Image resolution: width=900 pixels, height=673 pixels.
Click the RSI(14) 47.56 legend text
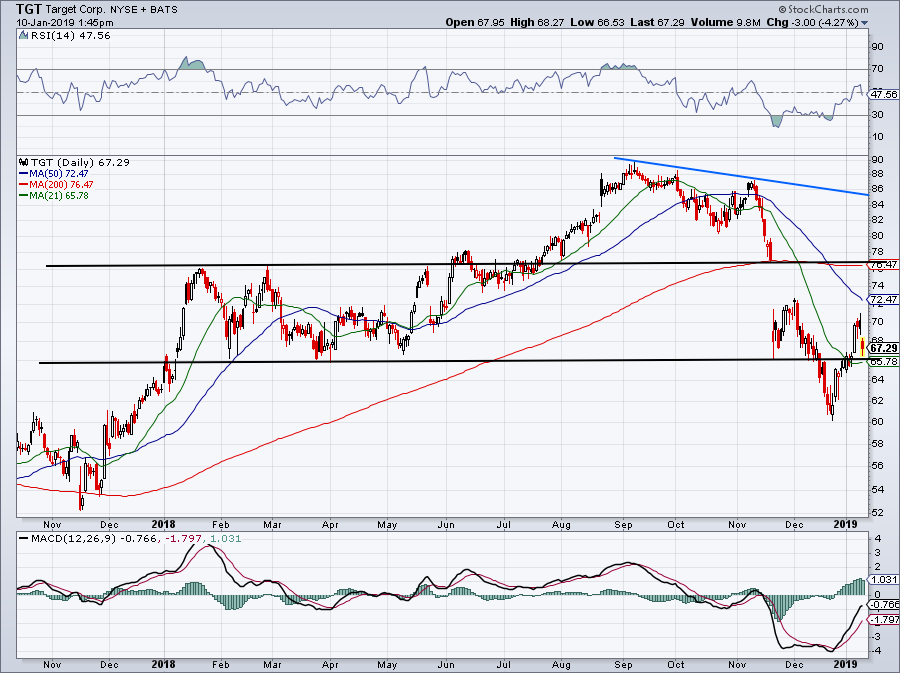pos(71,36)
